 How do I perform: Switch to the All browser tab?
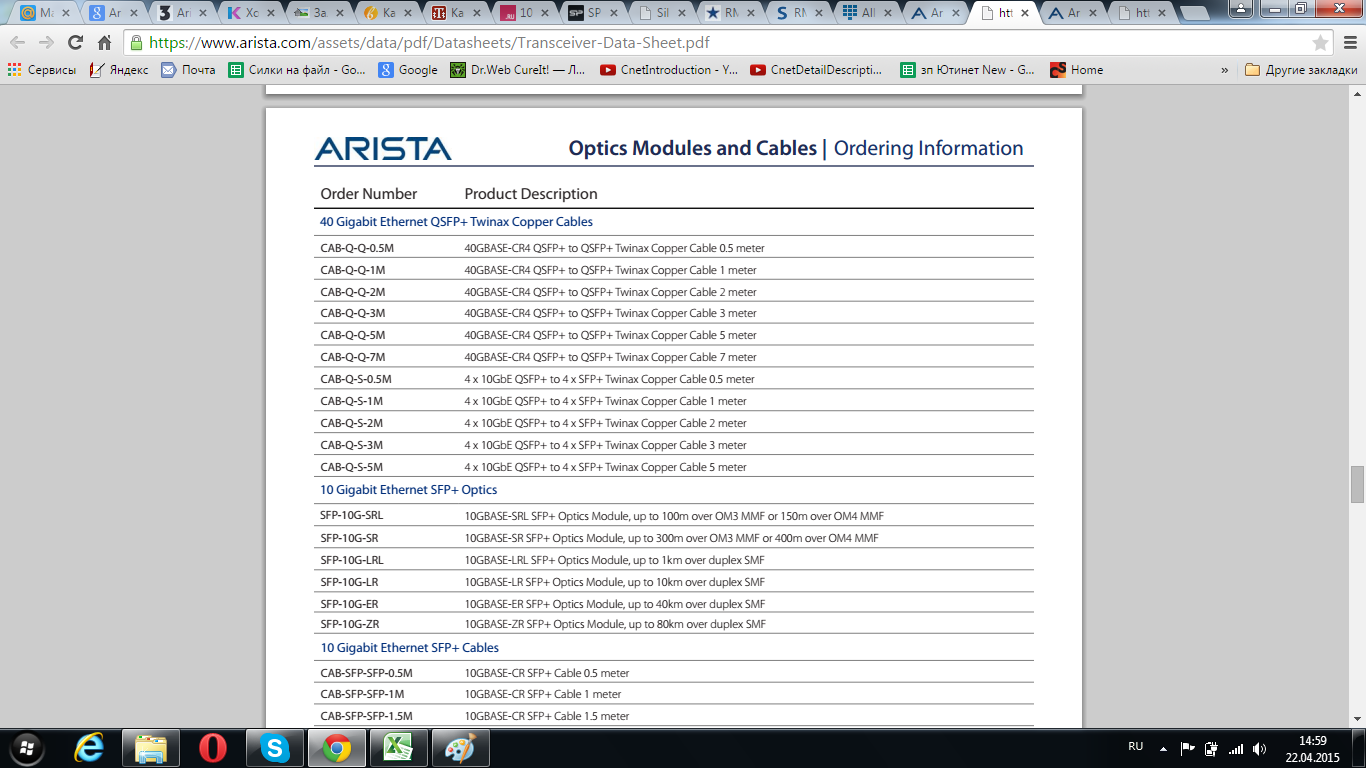[x=862, y=13]
